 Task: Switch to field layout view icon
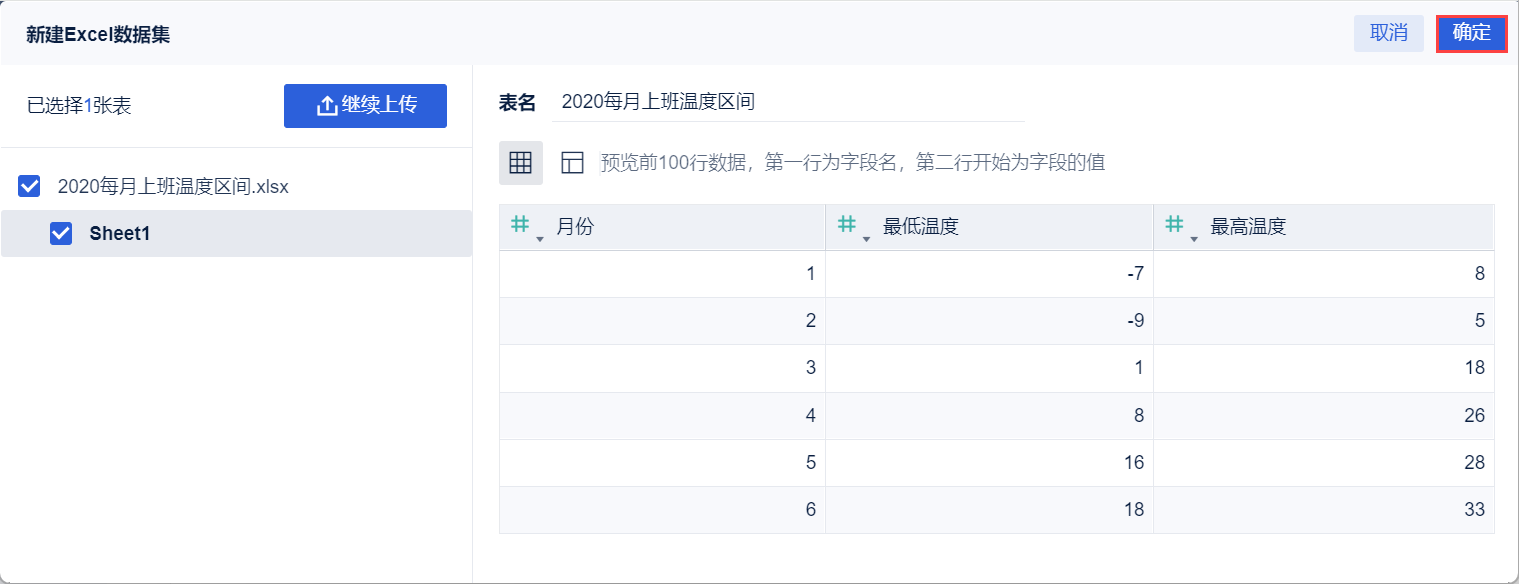click(572, 163)
